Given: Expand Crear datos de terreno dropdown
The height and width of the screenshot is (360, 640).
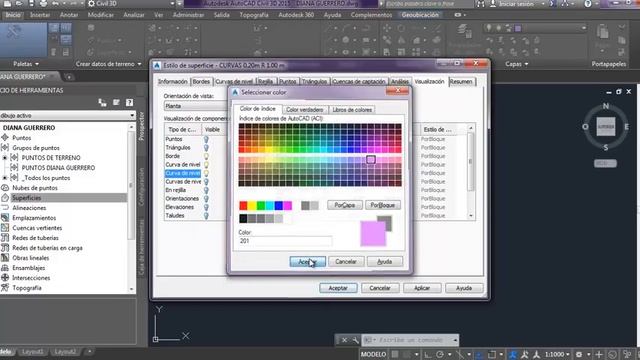Looking at the screenshot, I should point(109,64).
